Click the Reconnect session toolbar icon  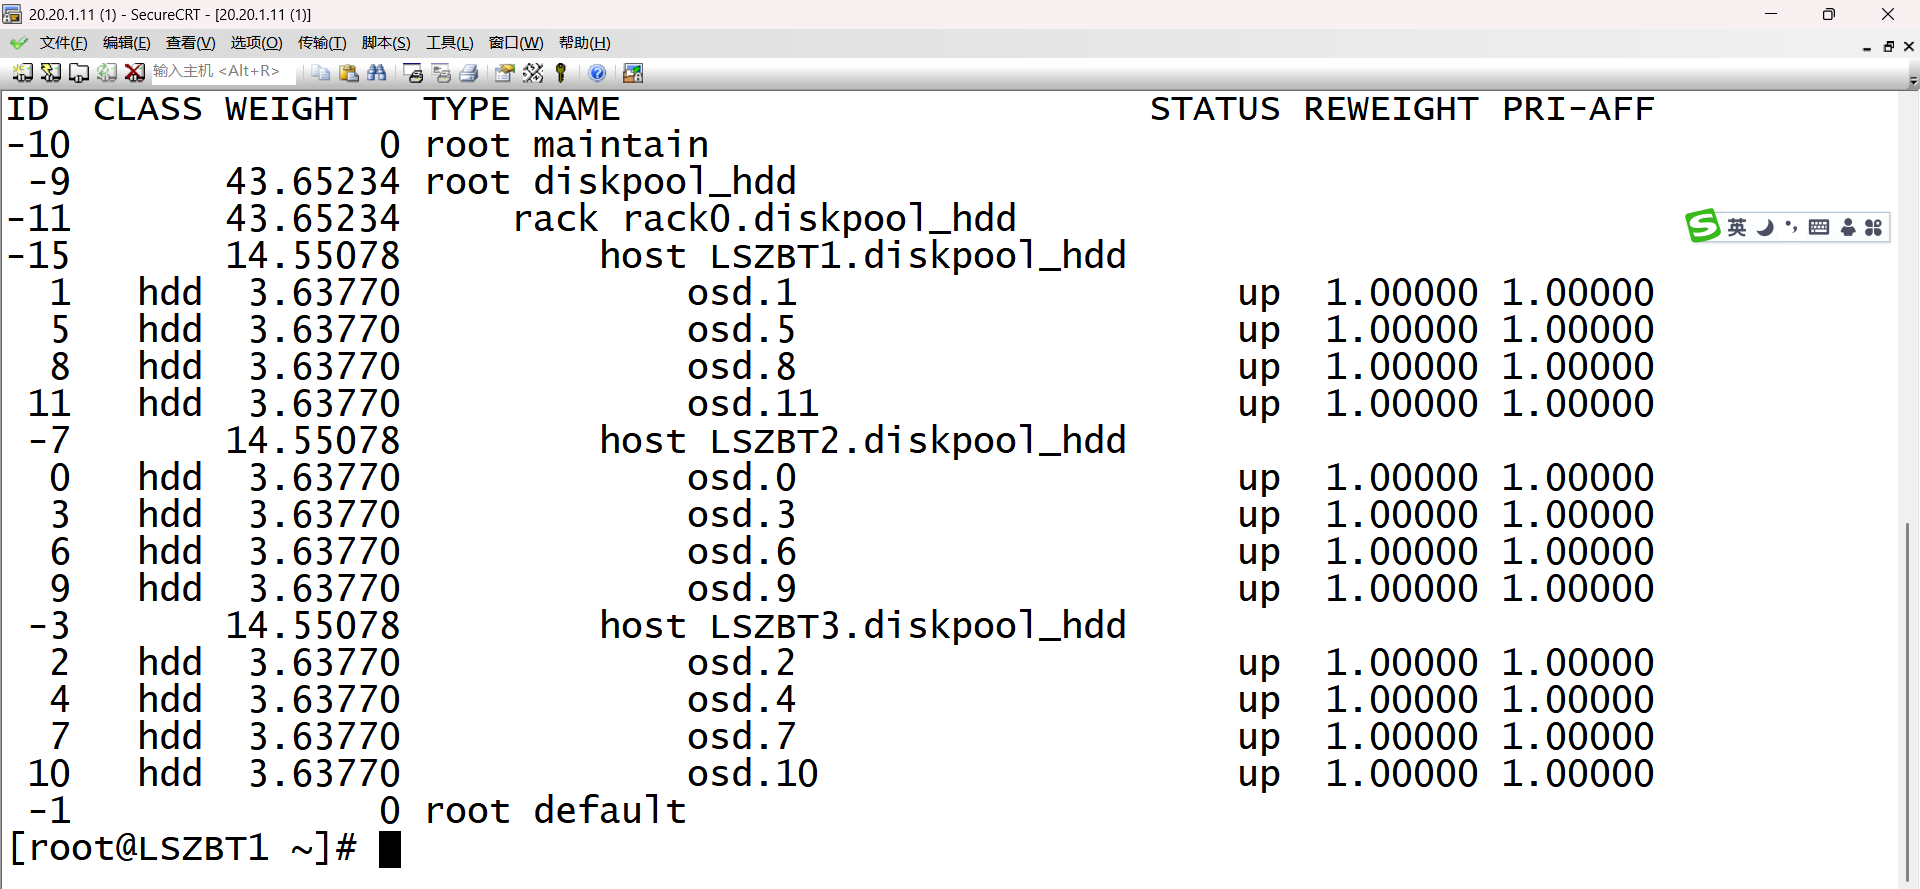coord(106,73)
